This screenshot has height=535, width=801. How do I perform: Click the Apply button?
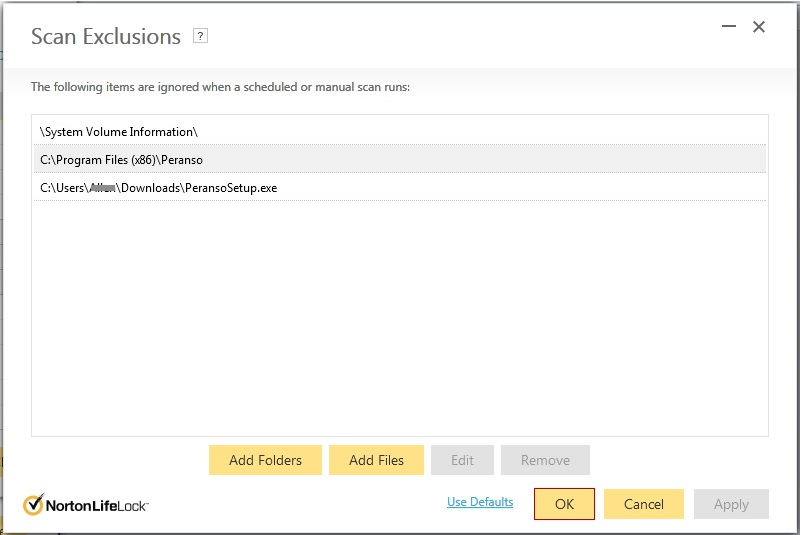tap(731, 504)
